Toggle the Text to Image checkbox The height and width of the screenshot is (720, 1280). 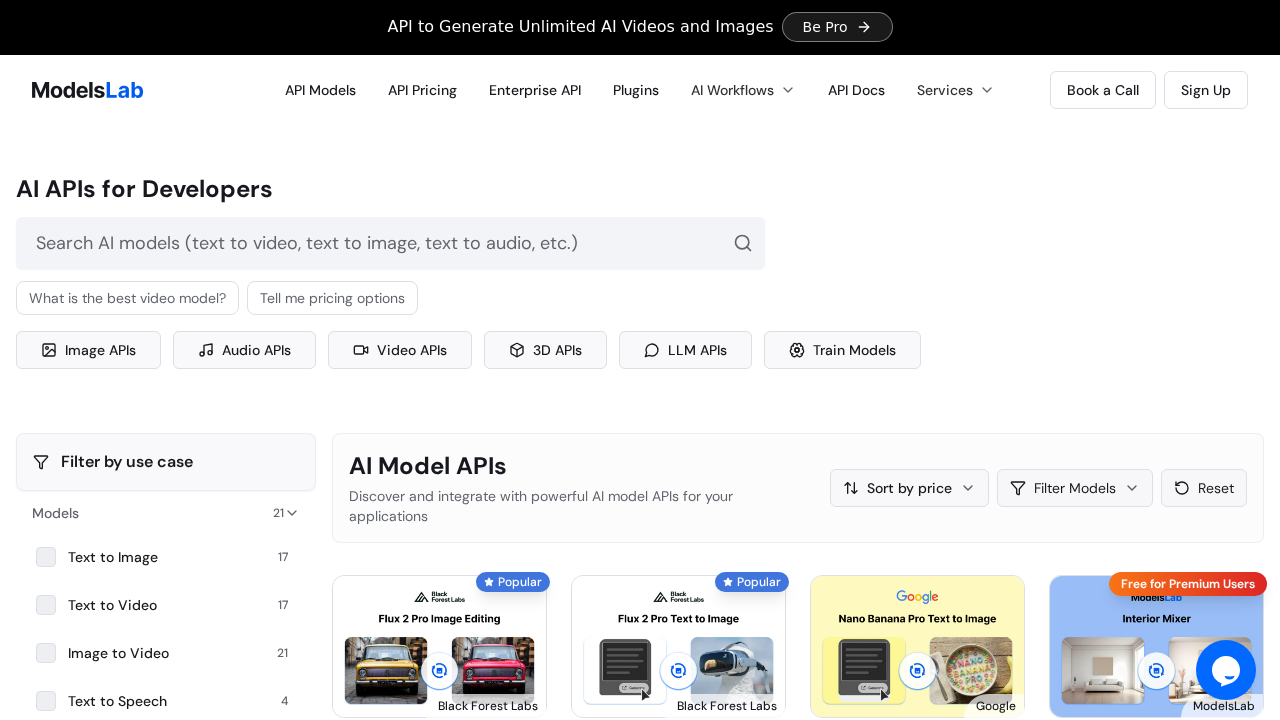click(x=46, y=557)
